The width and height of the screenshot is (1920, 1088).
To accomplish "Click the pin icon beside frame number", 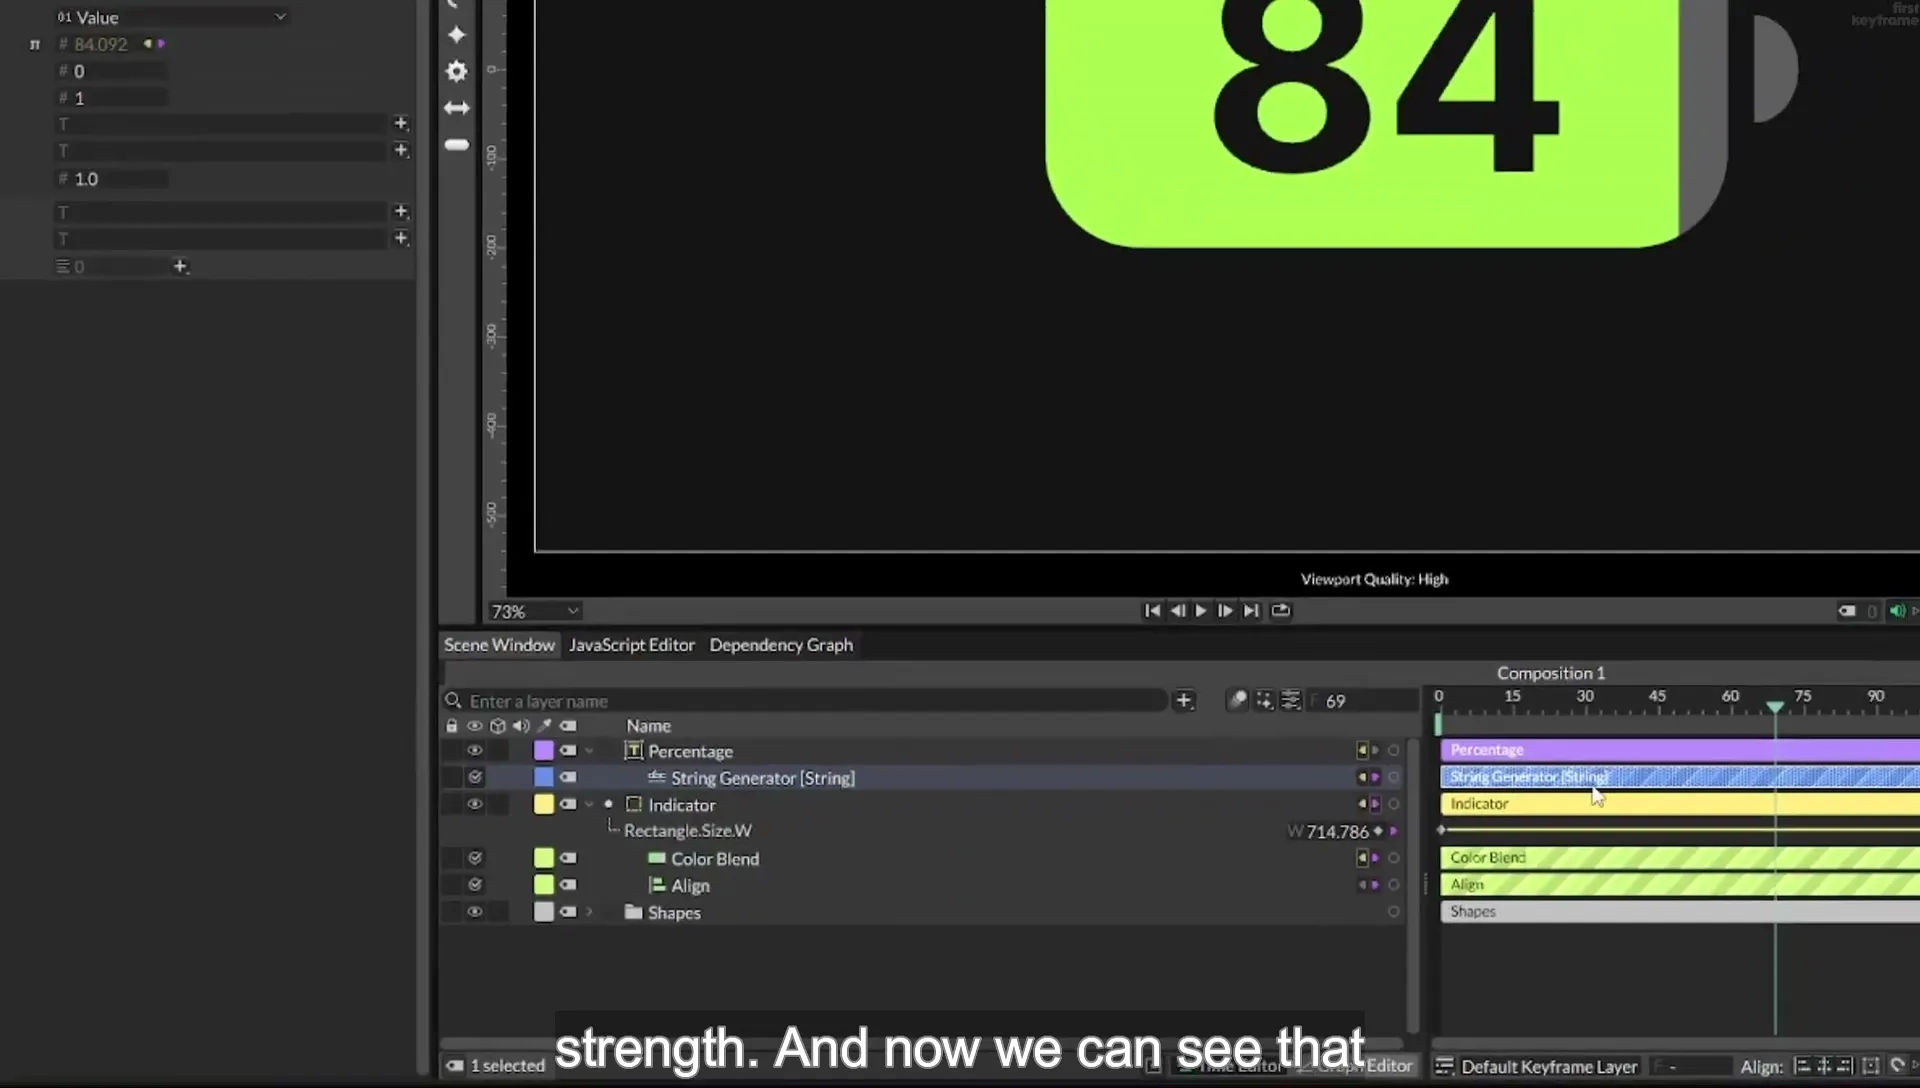I will click(1238, 700).
